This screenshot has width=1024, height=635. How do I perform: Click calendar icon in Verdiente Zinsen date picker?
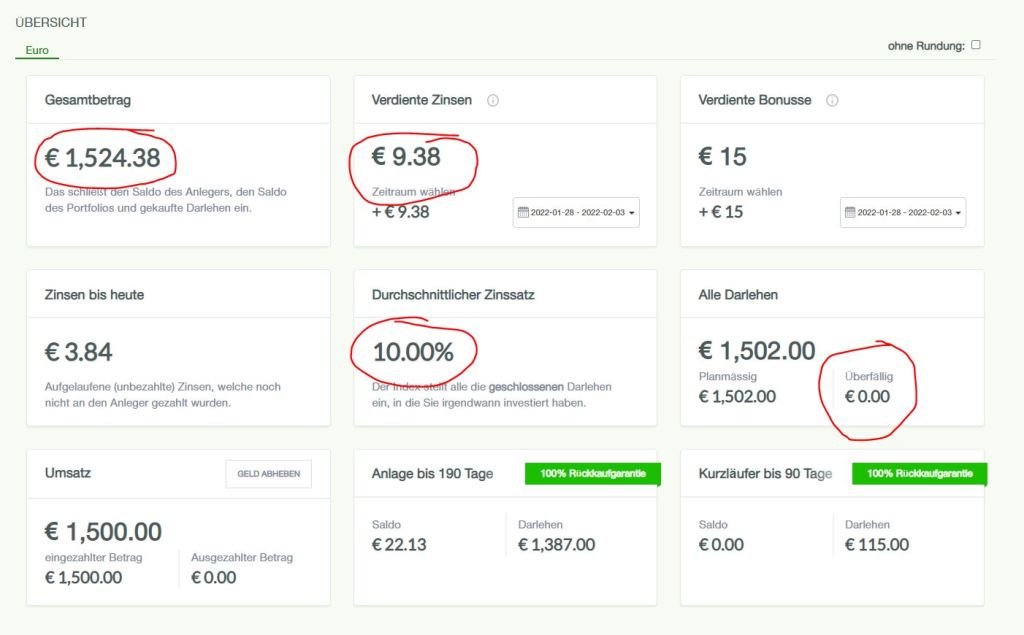coord(522,212)
